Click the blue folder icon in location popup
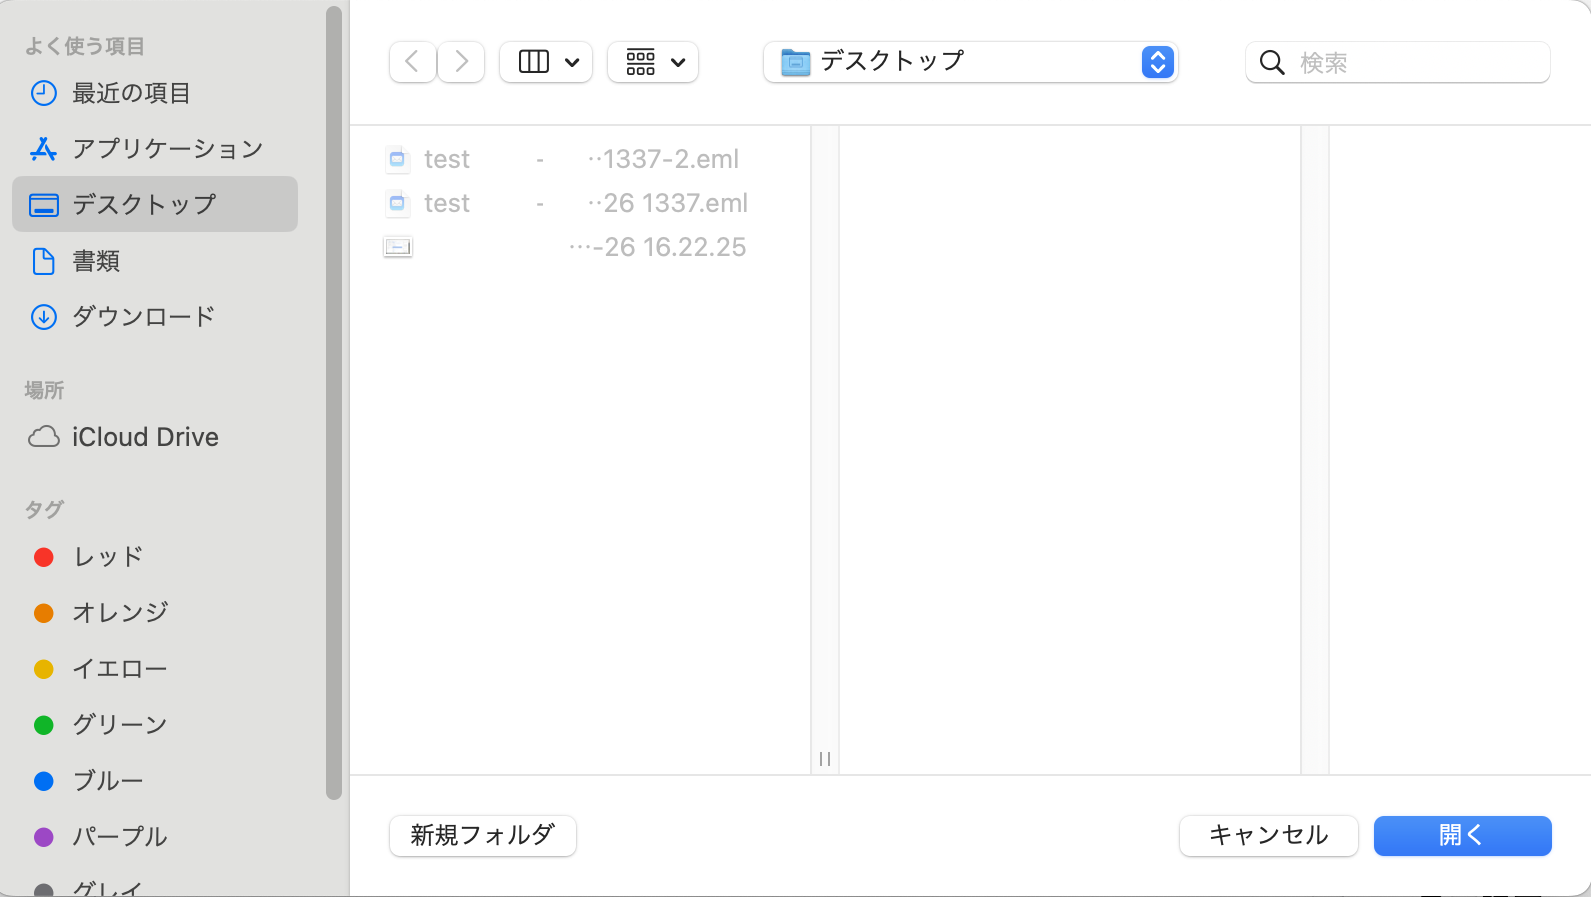Screen dimensions: 1591x897 795,62
